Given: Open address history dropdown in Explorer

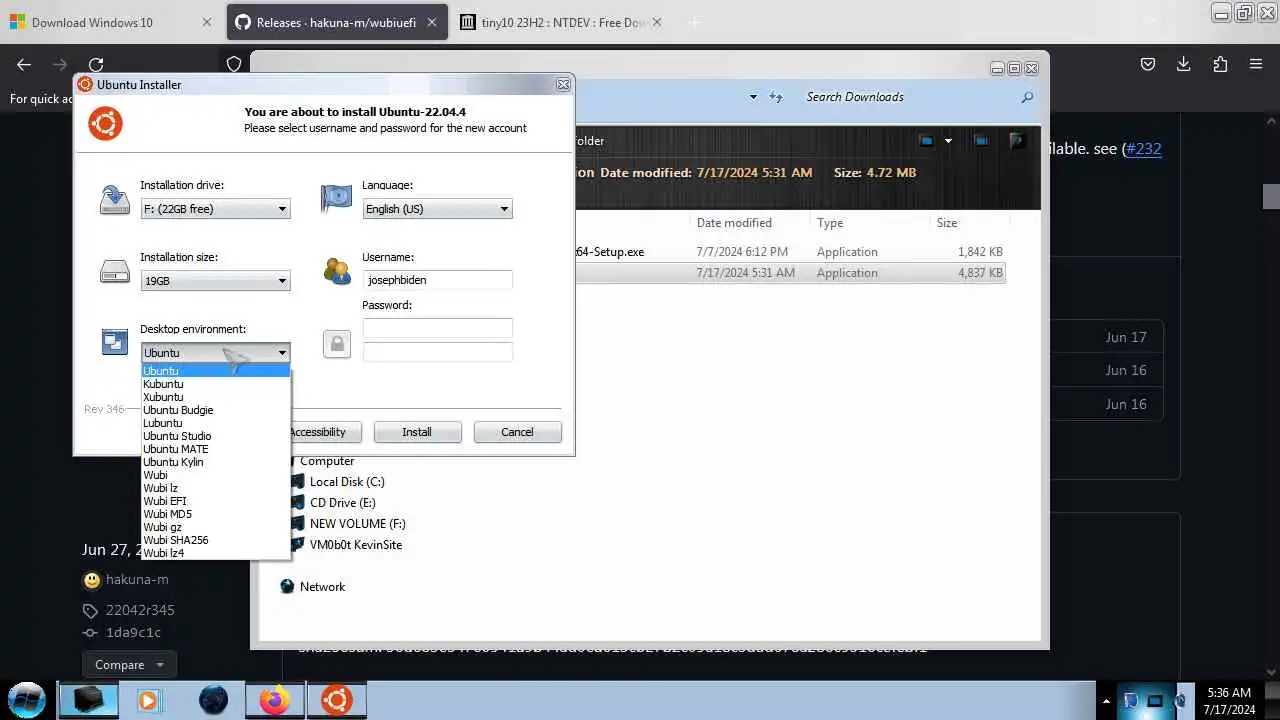Looking at the screenshot, I should [753, 97].
